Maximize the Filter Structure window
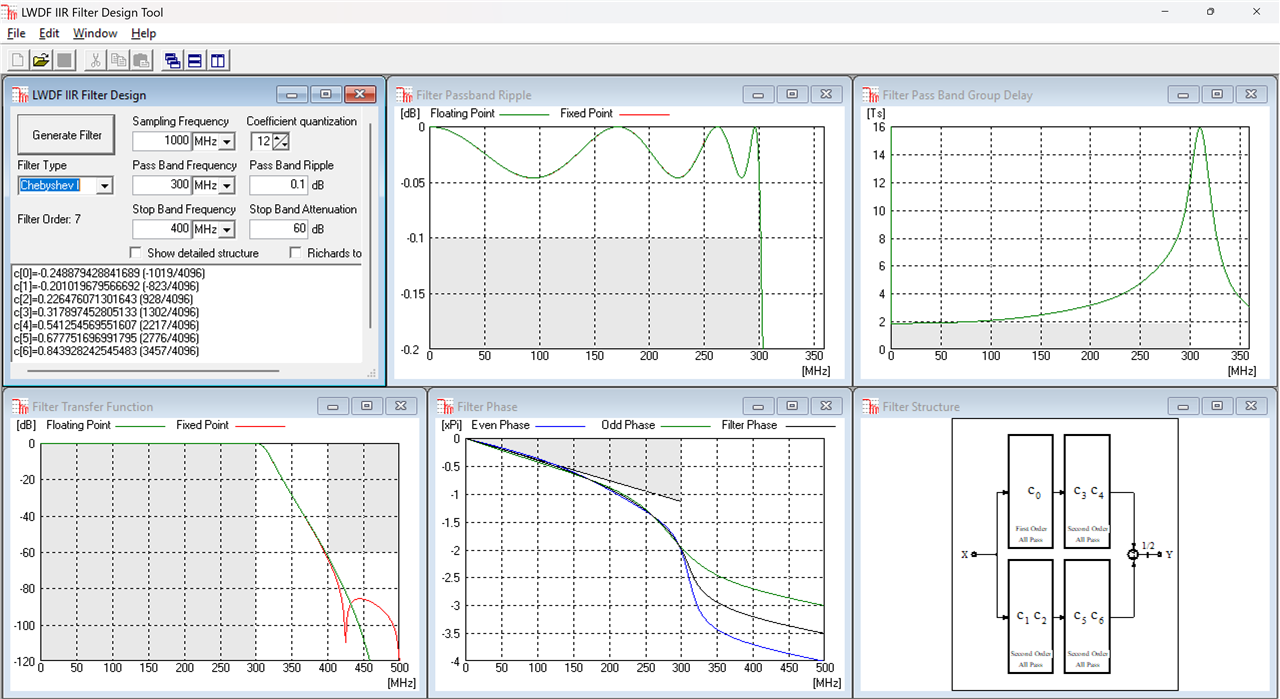Screen dimensions: 1280x699 [x=1217, y=405]
